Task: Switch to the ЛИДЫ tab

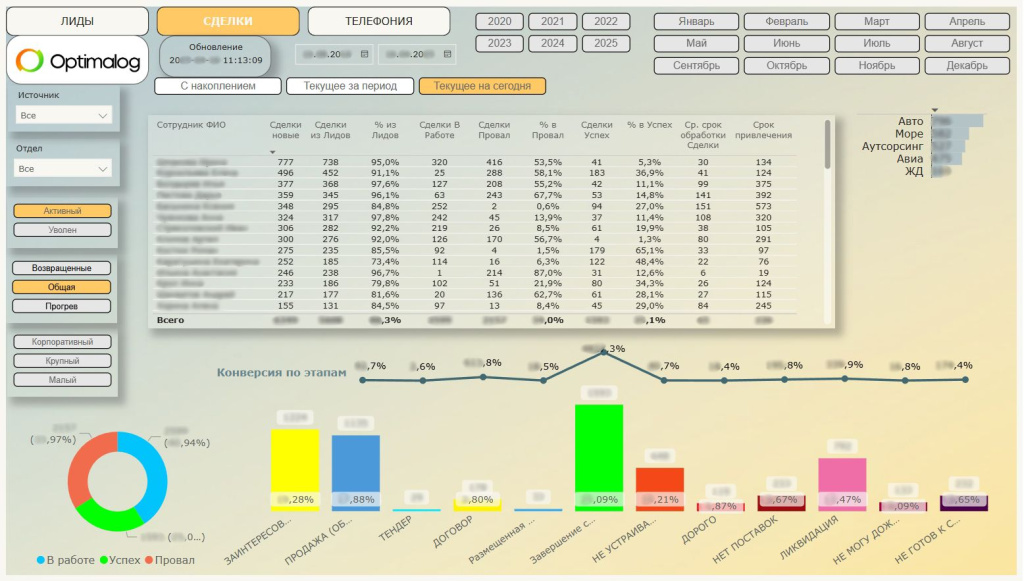Action: 77,21
